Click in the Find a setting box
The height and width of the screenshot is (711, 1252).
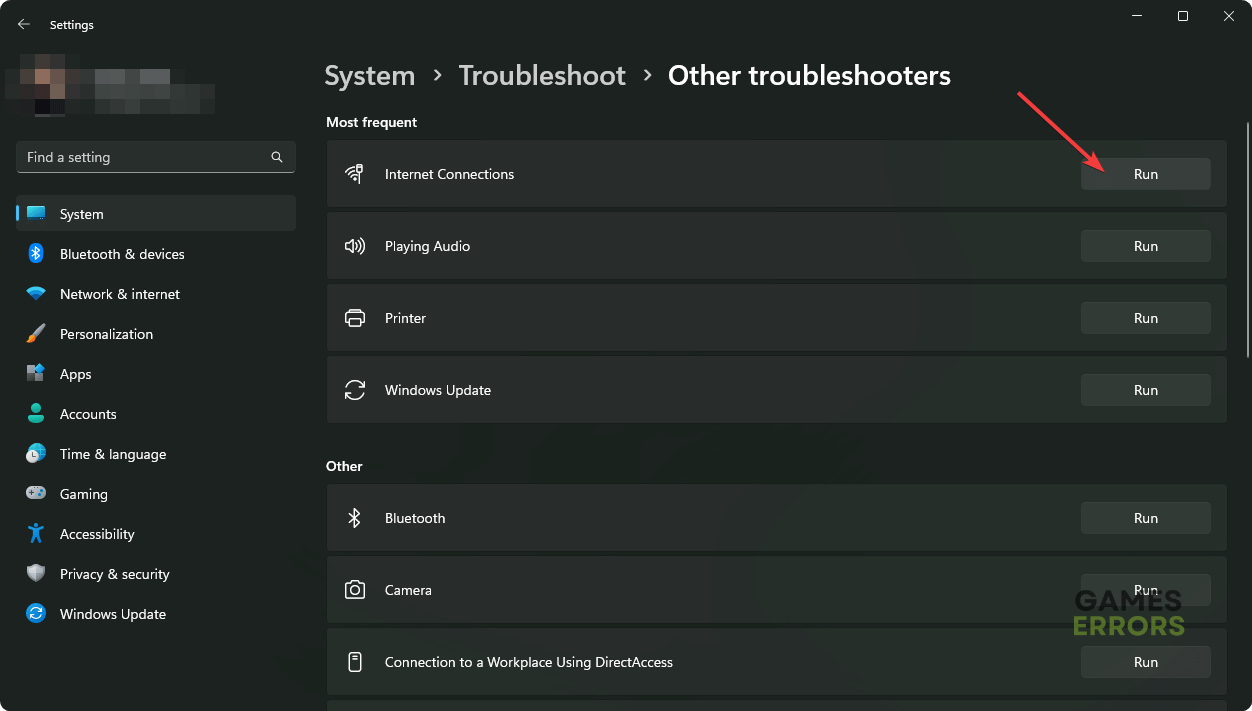(140, 157)
